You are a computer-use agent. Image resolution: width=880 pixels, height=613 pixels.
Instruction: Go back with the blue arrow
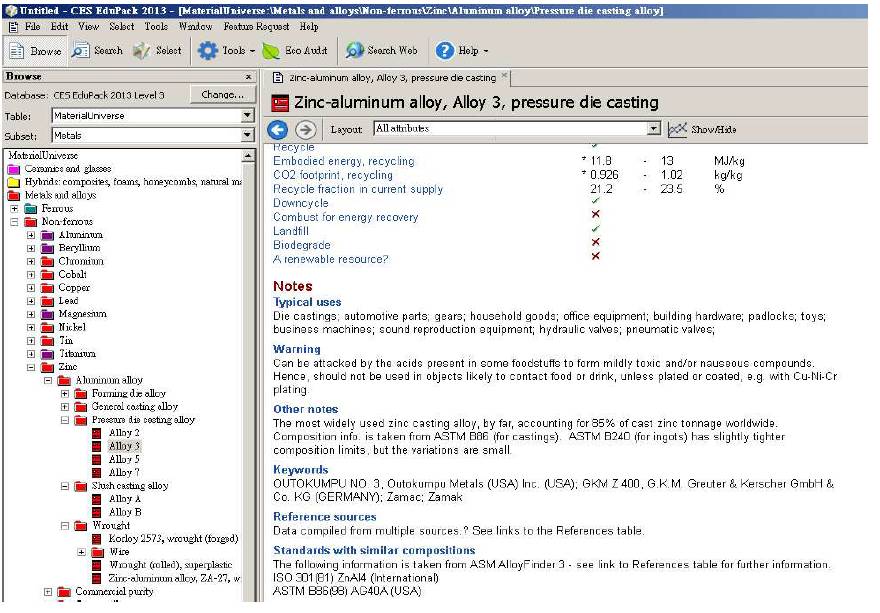tap(278, 130)
